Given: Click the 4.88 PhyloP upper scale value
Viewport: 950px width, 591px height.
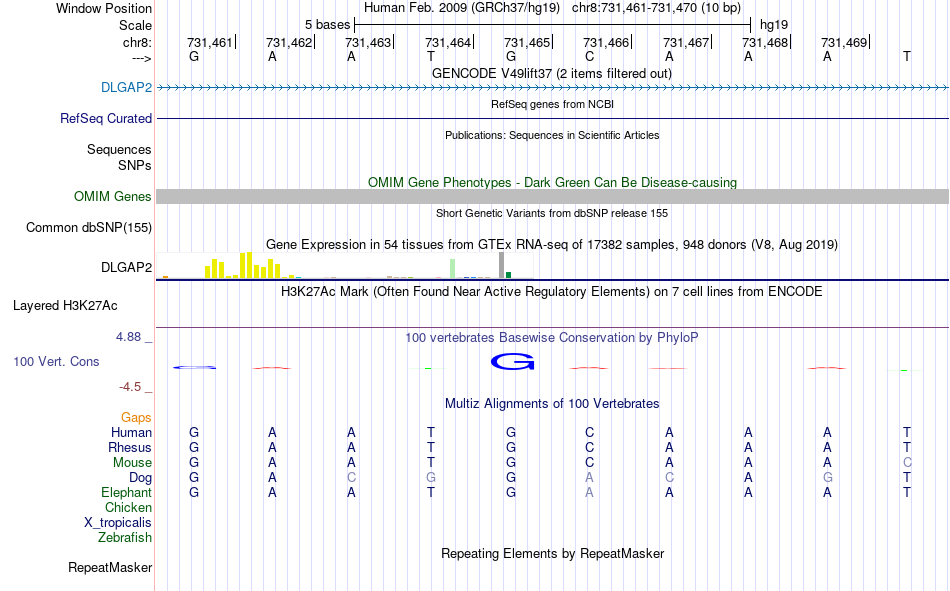Looking at the screenshot, I should pyautogui.click(x=128, y=336).
